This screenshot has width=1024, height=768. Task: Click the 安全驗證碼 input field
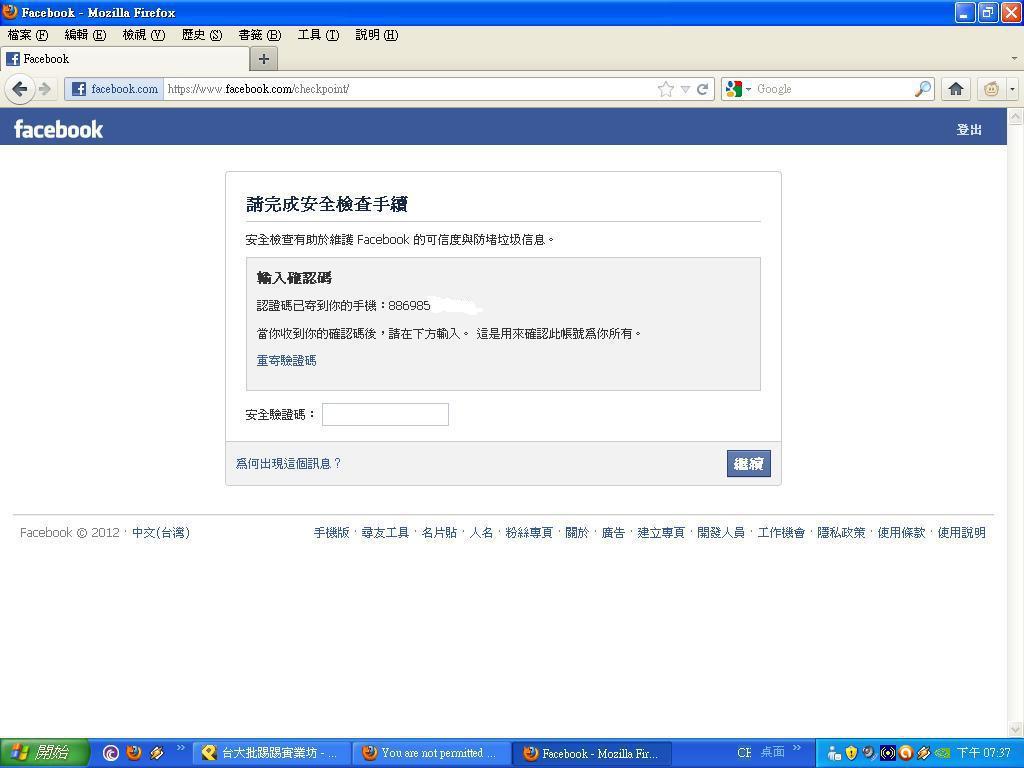click(385, 414)
